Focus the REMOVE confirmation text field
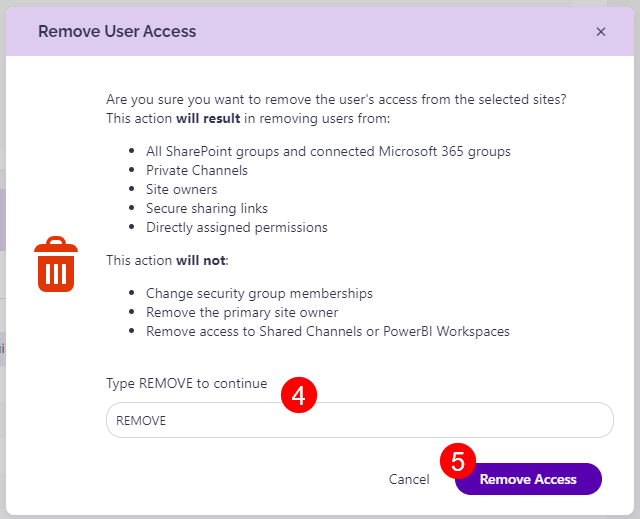640x519 pixels. coord(359,420)
